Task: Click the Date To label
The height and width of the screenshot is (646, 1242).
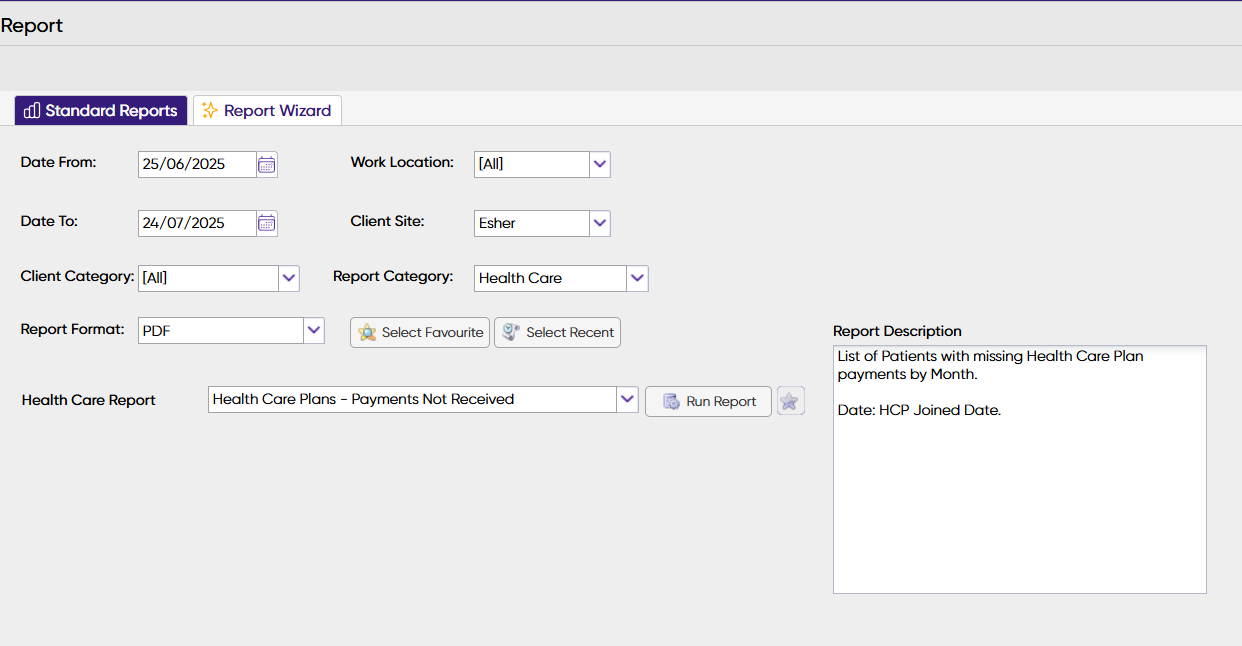Action: point(49,221)
